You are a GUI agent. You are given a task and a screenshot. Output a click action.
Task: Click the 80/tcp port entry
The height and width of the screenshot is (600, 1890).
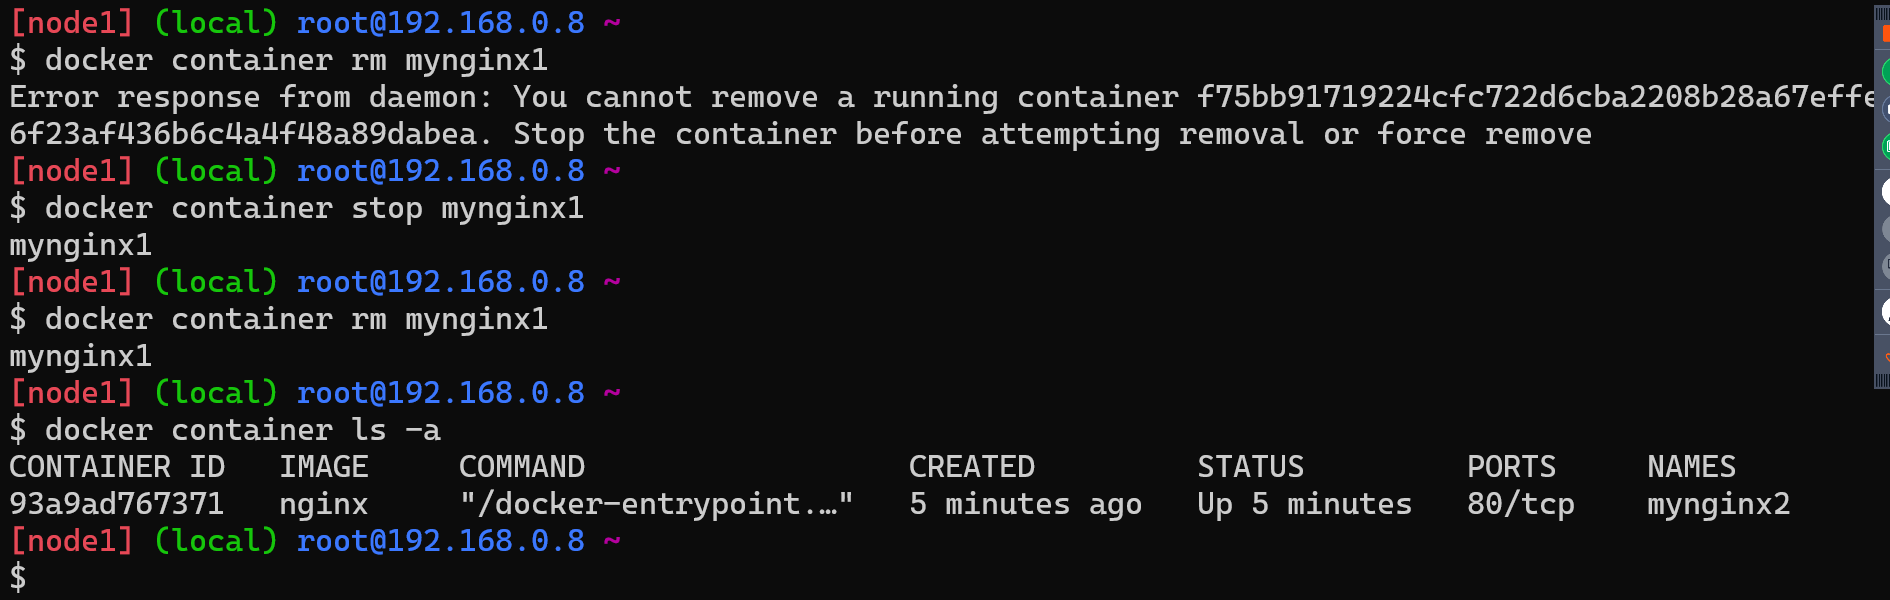tap(1520, 504)
